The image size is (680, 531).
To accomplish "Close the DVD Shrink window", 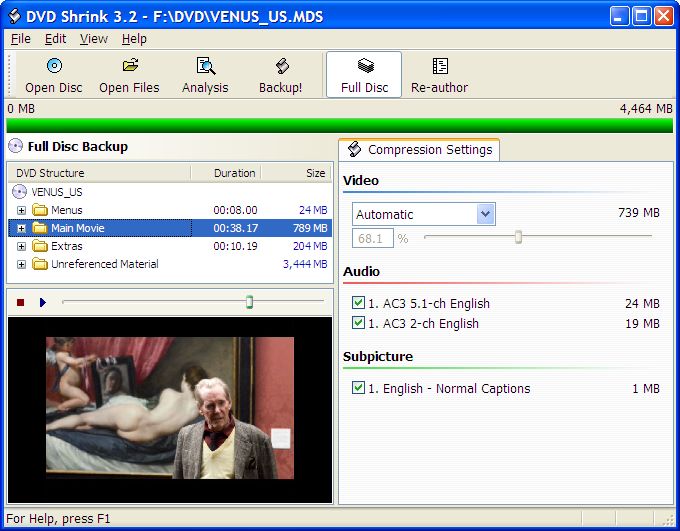I will pos(664,16).
